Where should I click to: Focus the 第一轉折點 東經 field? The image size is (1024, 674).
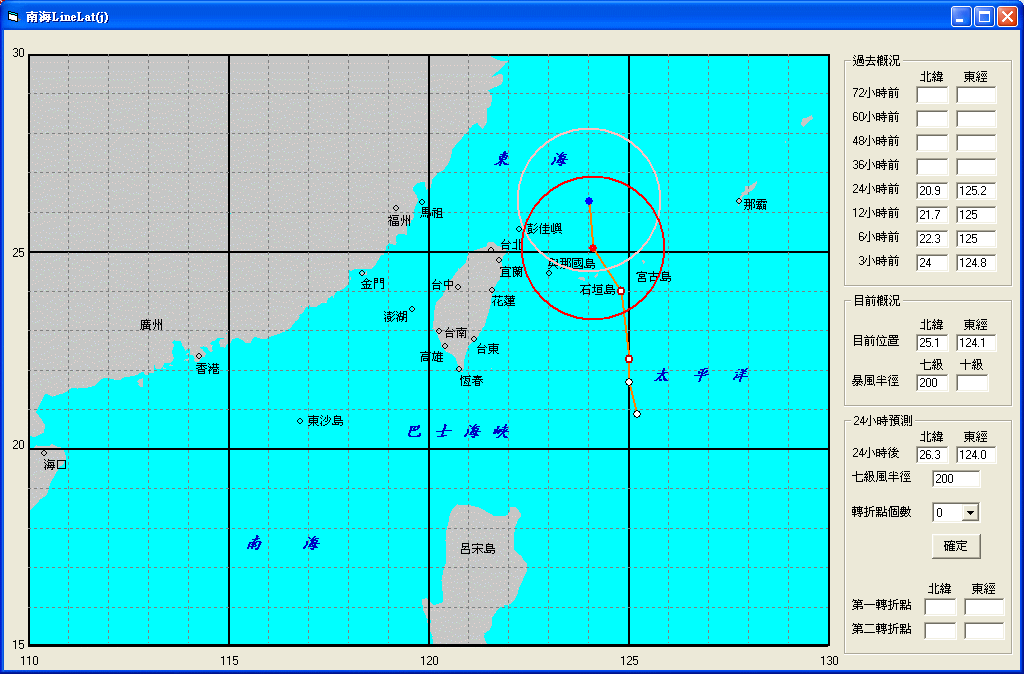point(984,607)
